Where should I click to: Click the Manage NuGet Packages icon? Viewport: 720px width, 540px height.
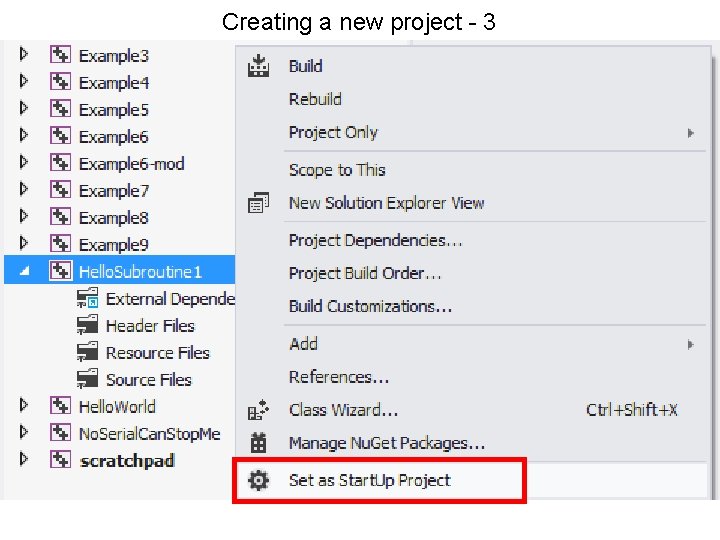coord(258,443)
